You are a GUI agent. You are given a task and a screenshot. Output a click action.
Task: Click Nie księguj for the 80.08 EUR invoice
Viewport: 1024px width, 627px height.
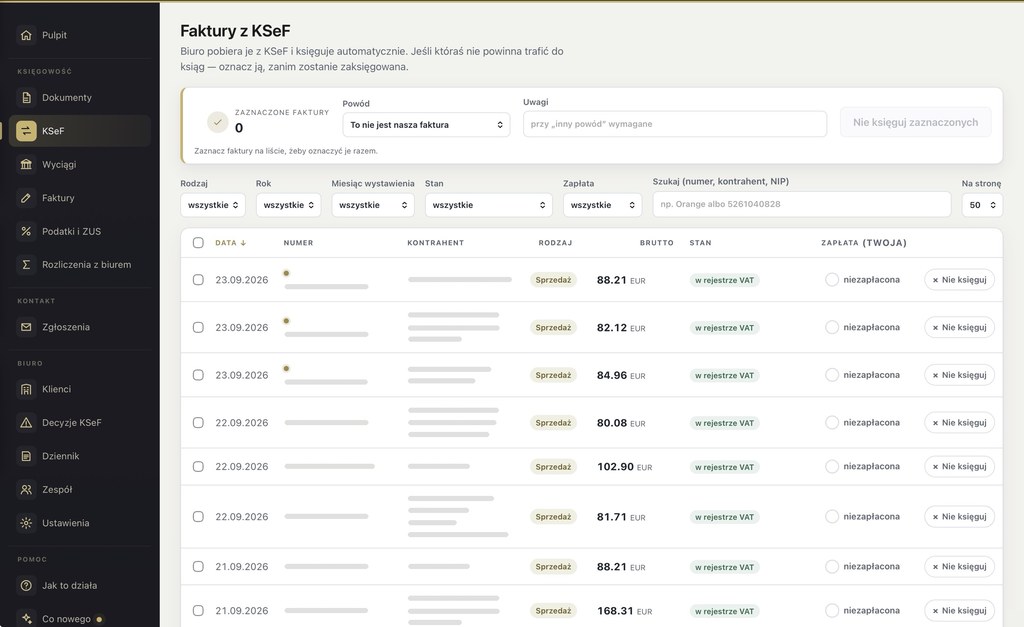click(959, 423)
